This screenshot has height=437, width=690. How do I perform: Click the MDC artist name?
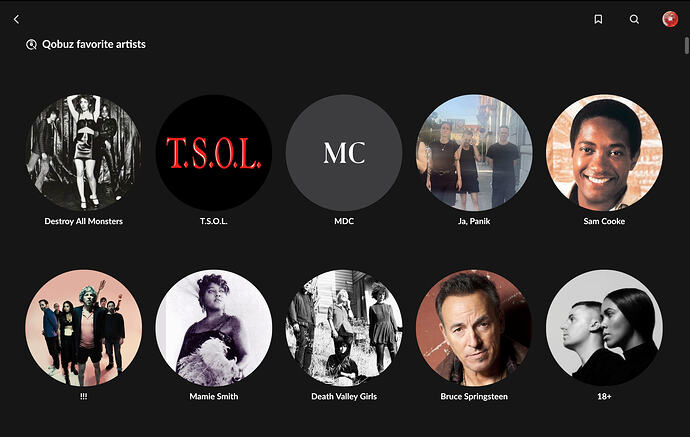pos(344,221)
